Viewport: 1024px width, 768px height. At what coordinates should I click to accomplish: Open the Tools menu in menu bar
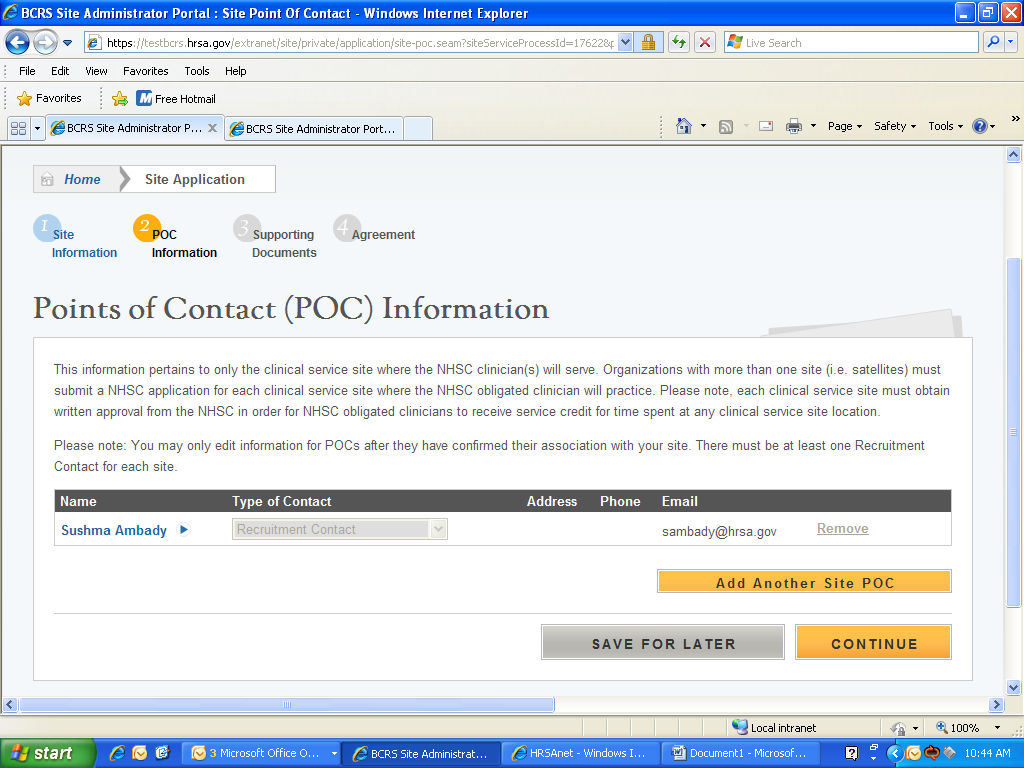(x=197, y=71)
